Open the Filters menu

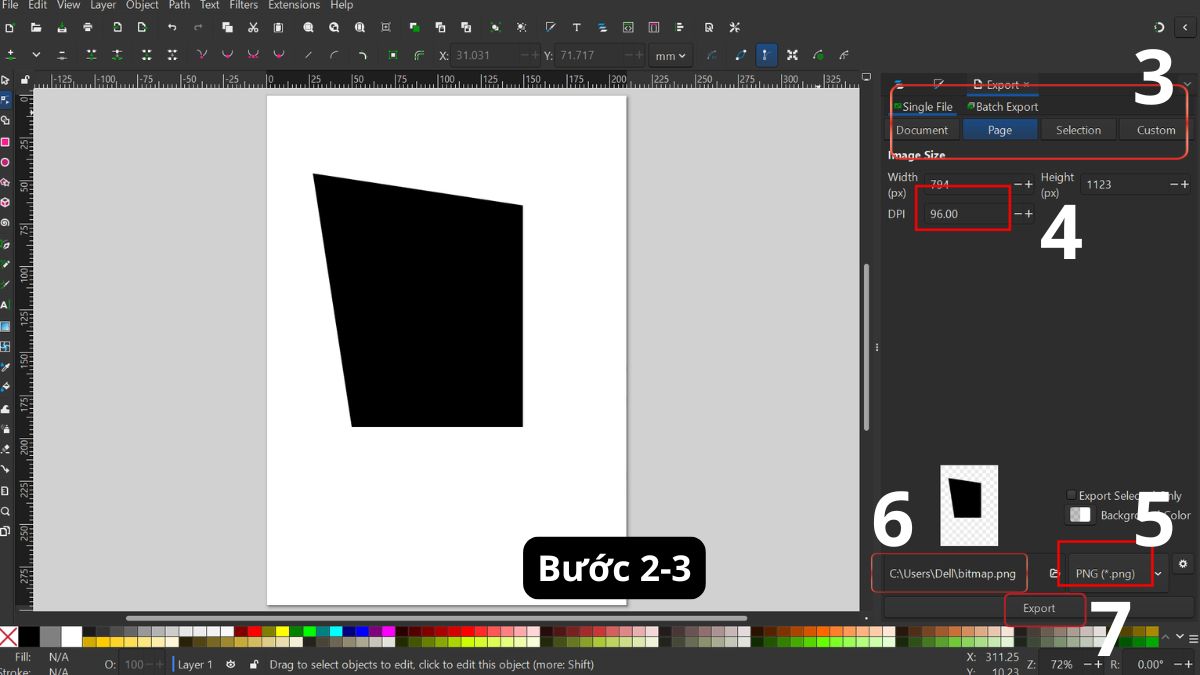pyautogui.click(x=243, y=5)
